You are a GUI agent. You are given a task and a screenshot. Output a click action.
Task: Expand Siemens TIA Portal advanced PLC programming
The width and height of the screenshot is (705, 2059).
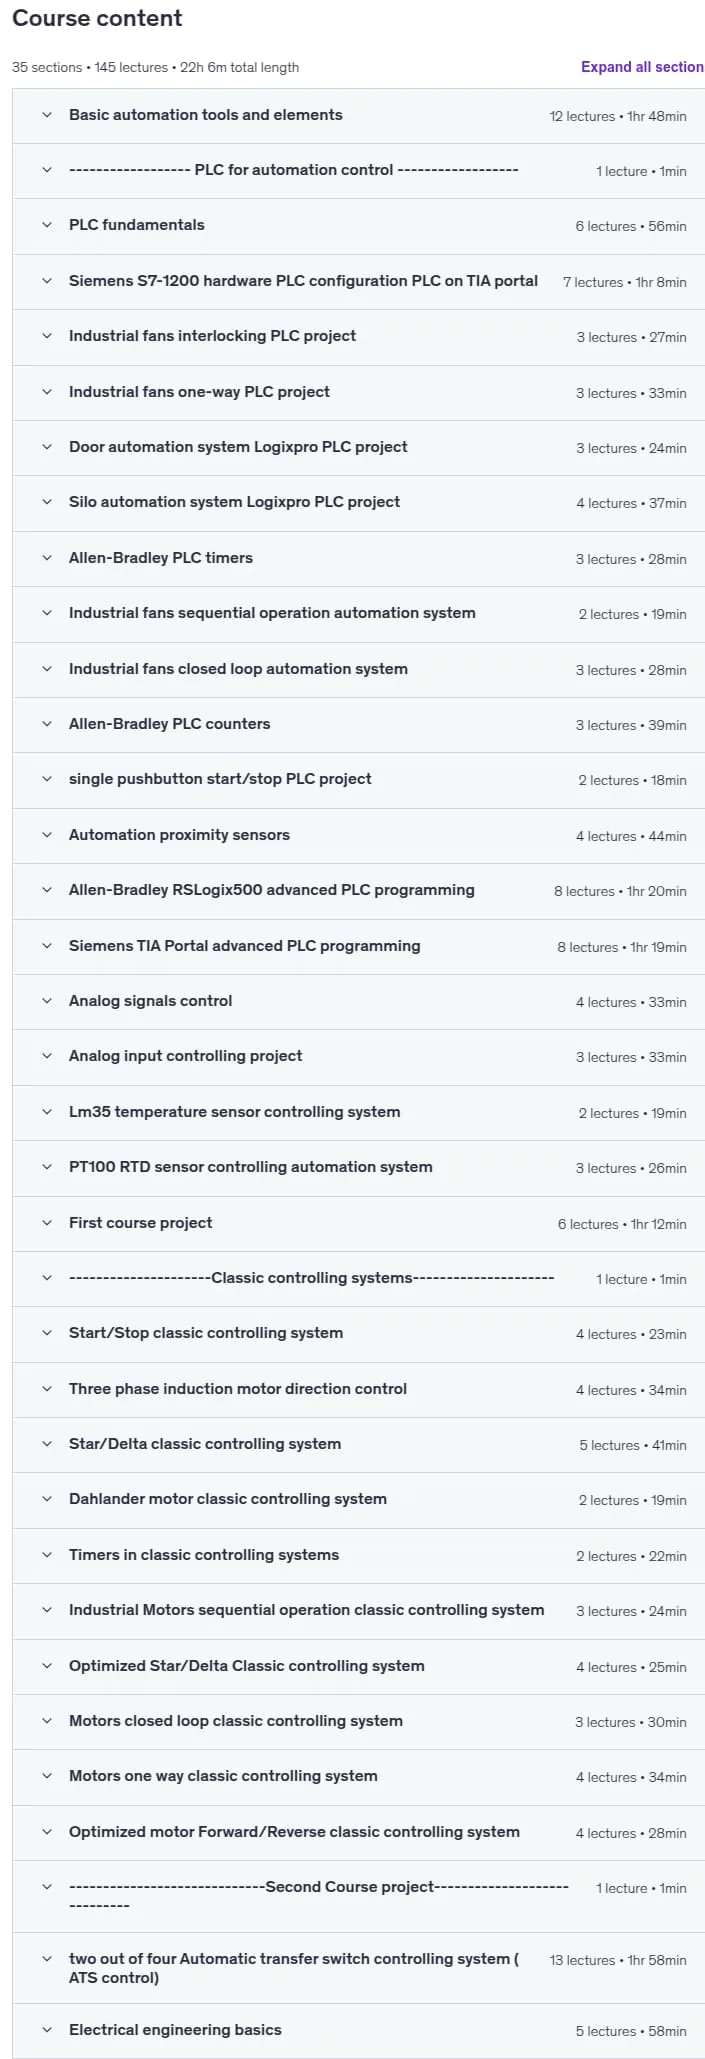358,946
